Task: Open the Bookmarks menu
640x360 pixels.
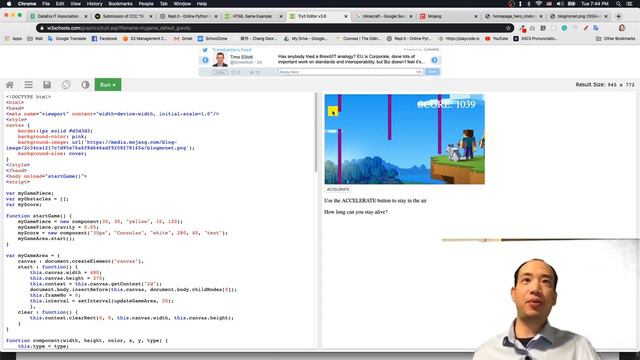Action: click(x=120, y=4)
